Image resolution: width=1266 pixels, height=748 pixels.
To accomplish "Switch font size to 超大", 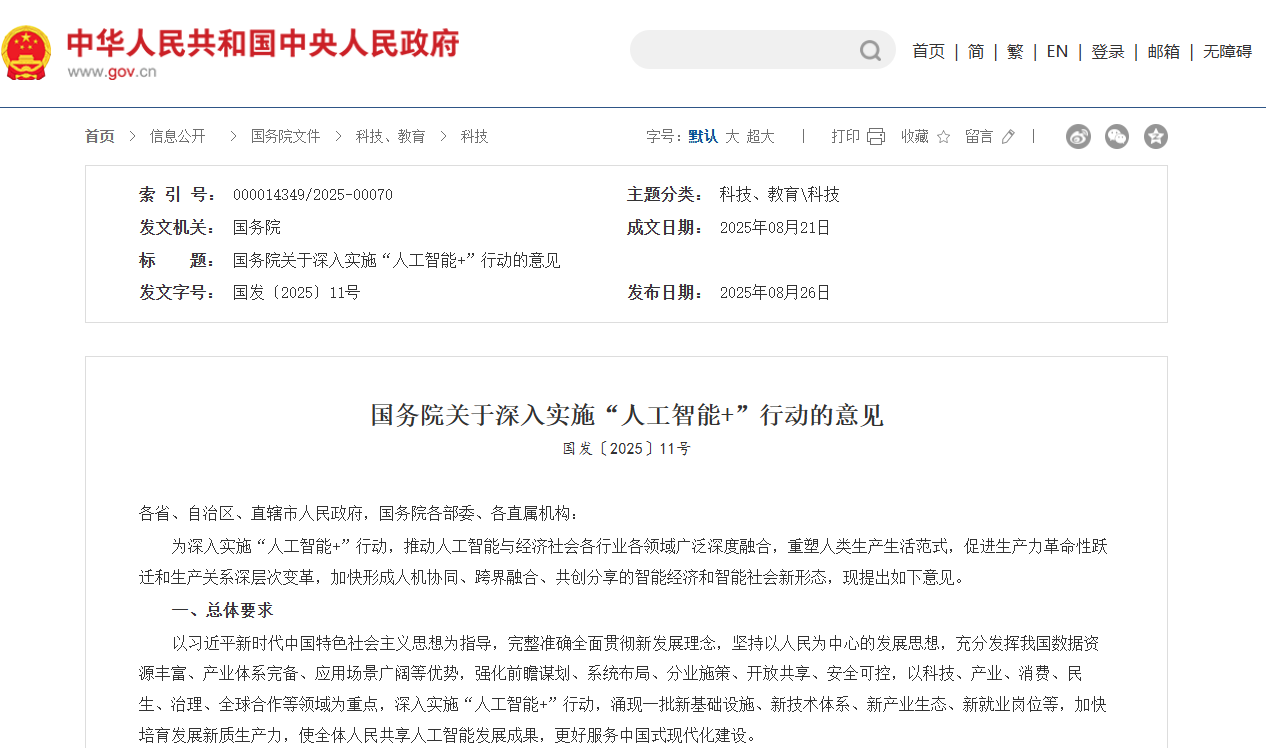I will 760,137.
